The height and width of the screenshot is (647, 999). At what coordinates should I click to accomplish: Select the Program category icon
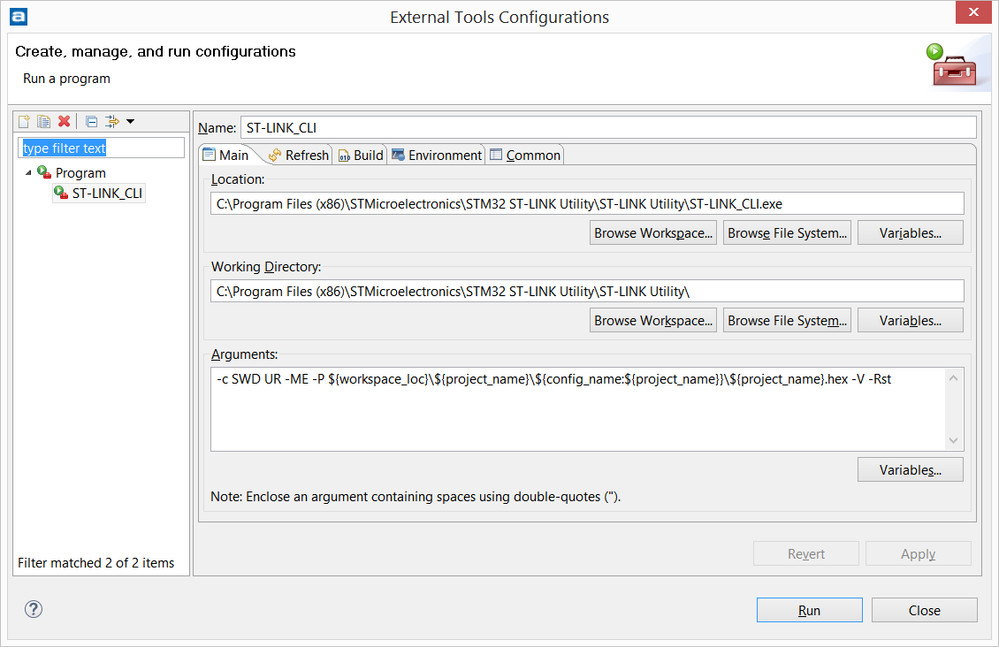[x=44, y=172]
